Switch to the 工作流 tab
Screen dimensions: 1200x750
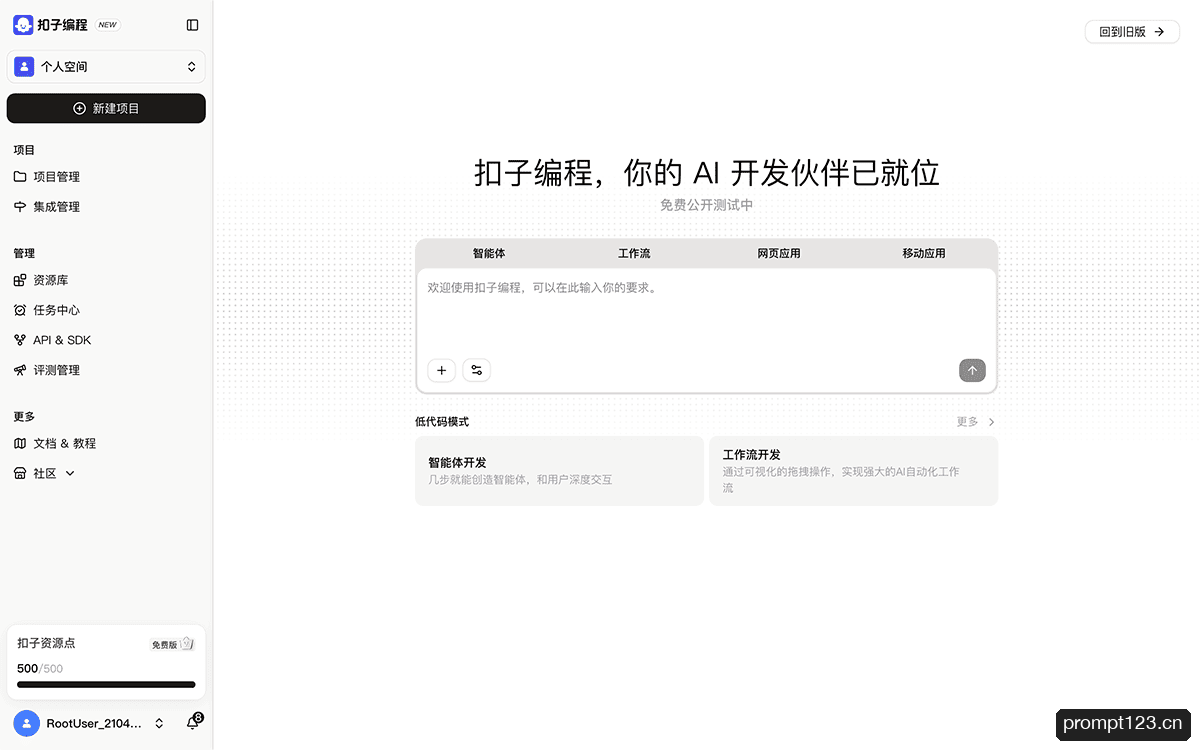click(x=634, y=253)
